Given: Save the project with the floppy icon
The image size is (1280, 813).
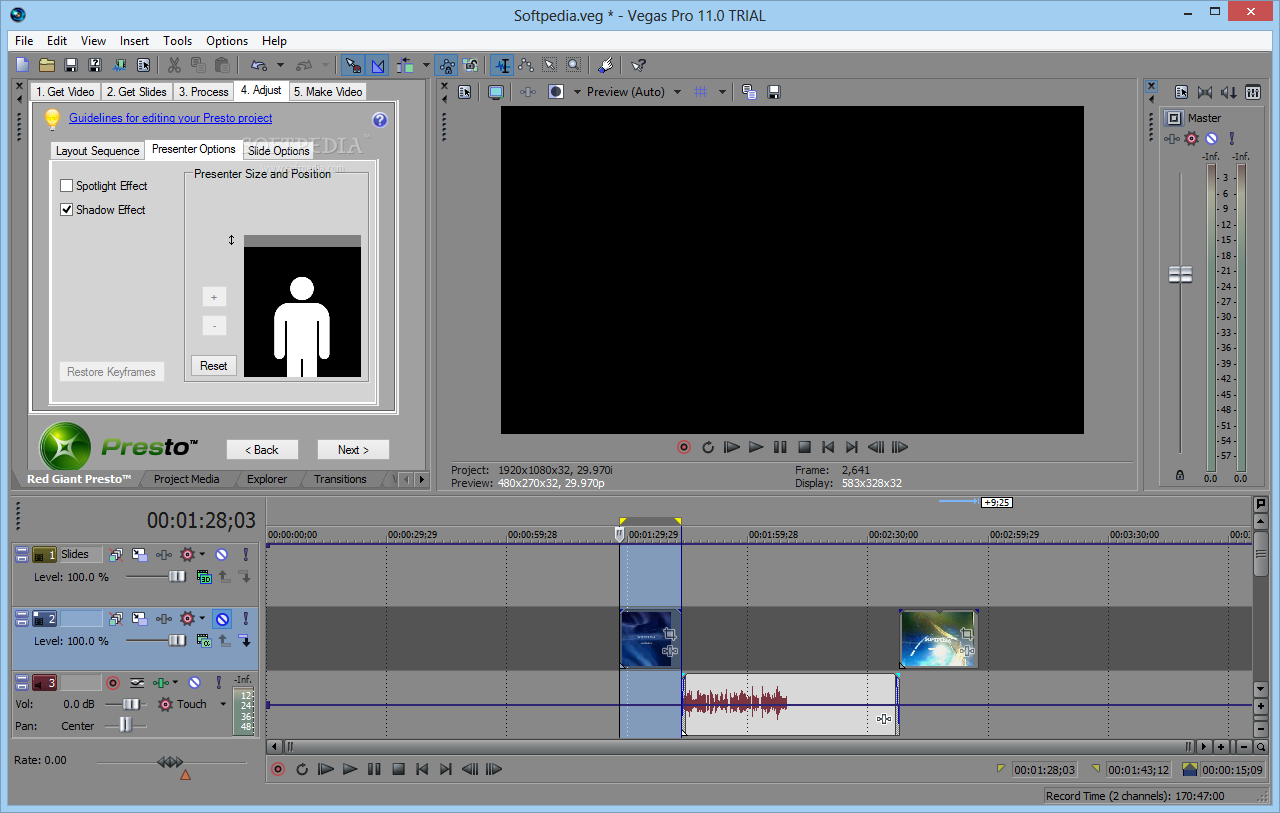Looking at the screenshot, I should click(71, 65).
